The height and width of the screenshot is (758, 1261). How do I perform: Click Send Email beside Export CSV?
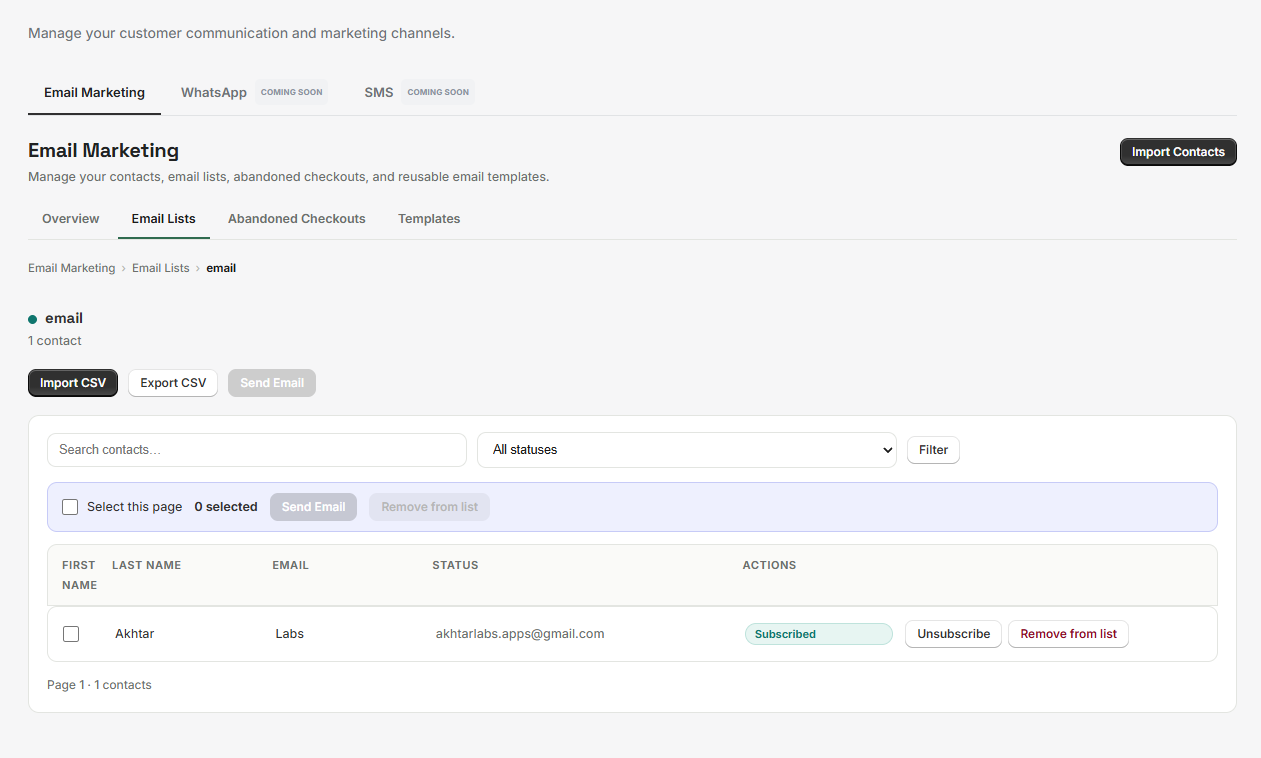[272, 383]
